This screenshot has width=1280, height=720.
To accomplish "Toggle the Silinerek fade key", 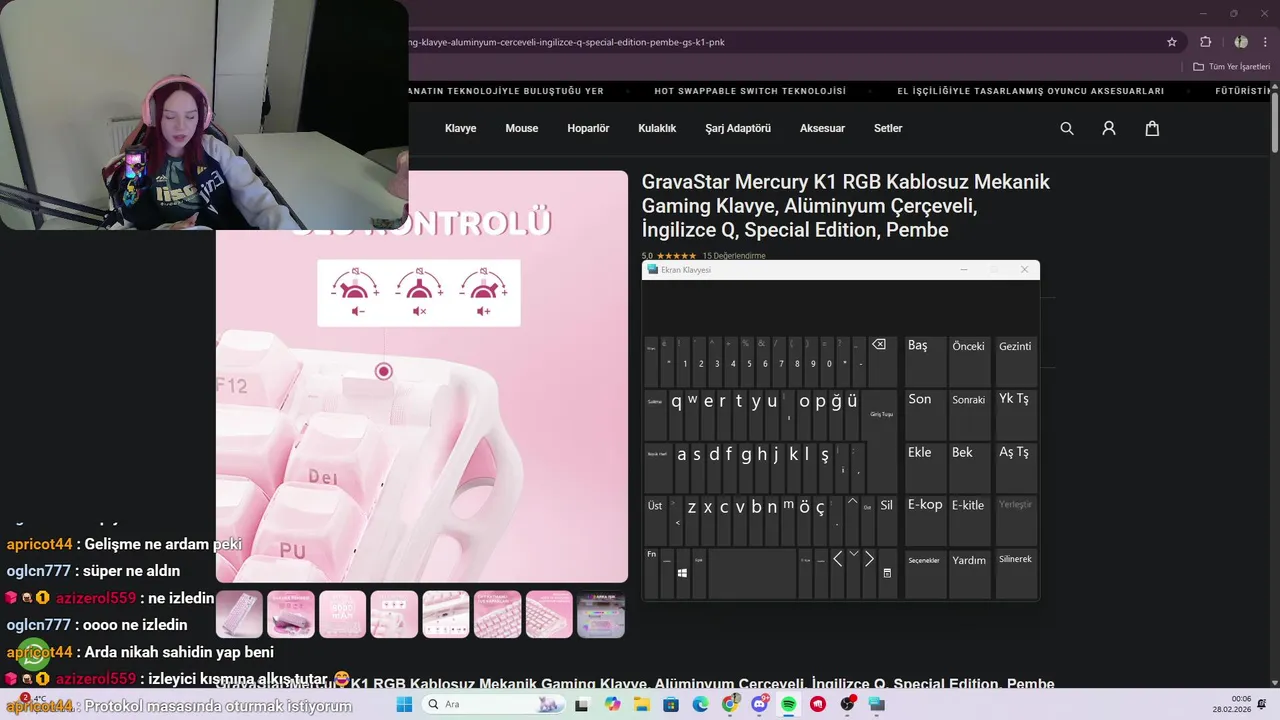I will click(x=1015, y=574).
